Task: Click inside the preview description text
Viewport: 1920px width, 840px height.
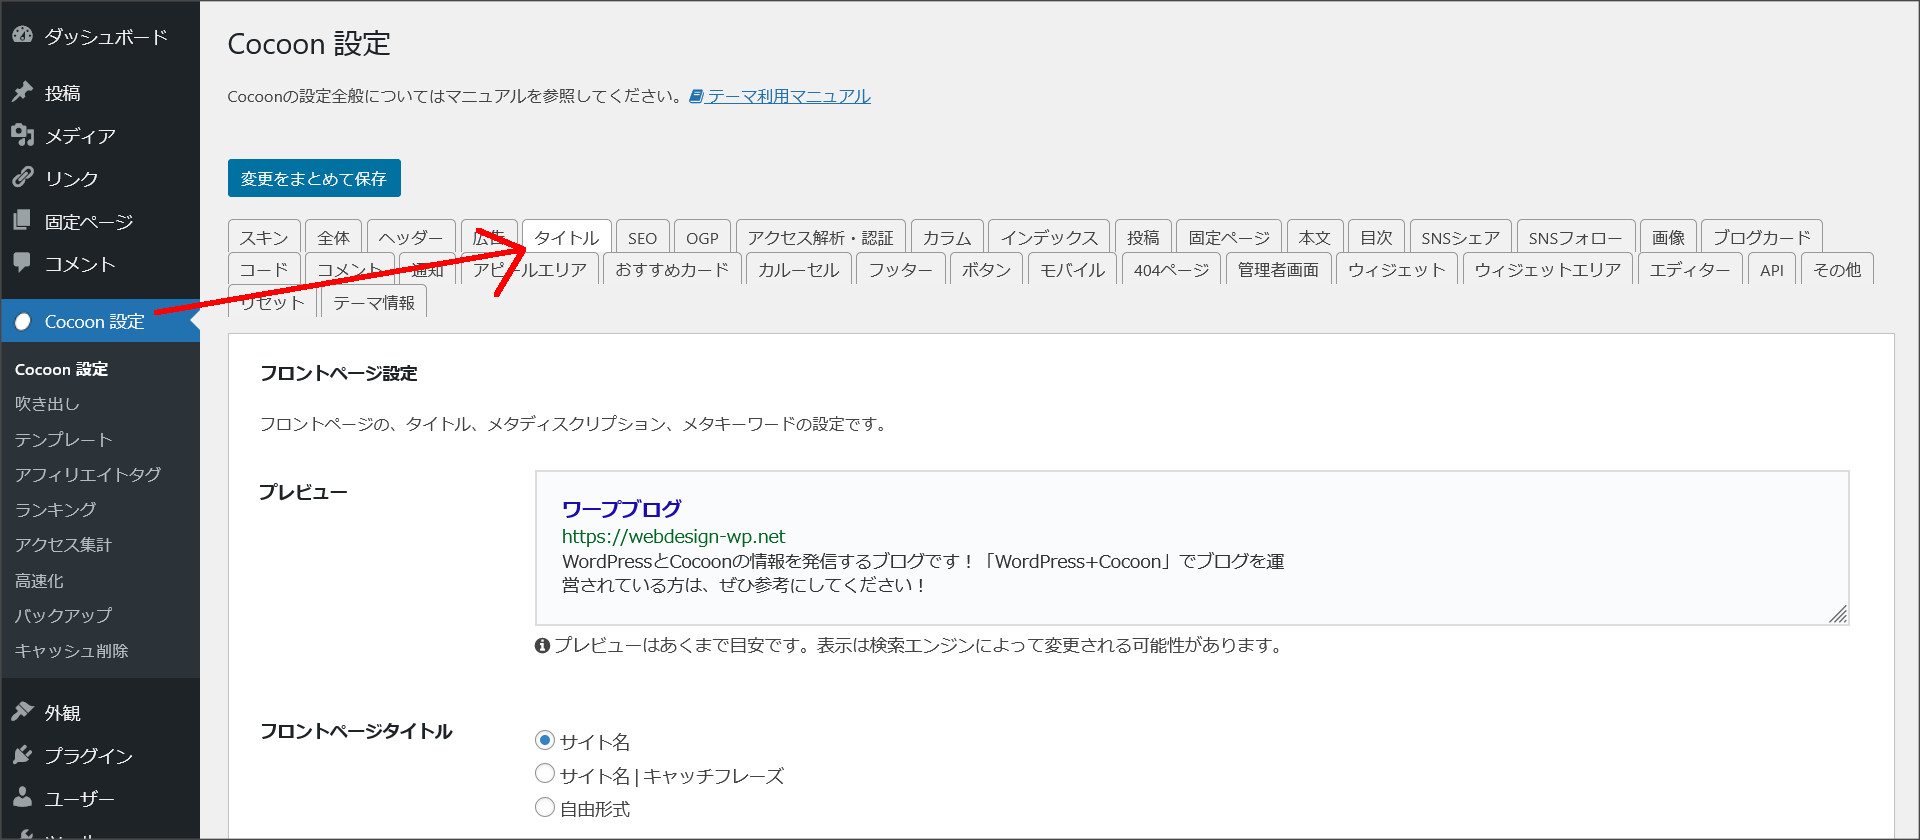Action: (923, 573)
